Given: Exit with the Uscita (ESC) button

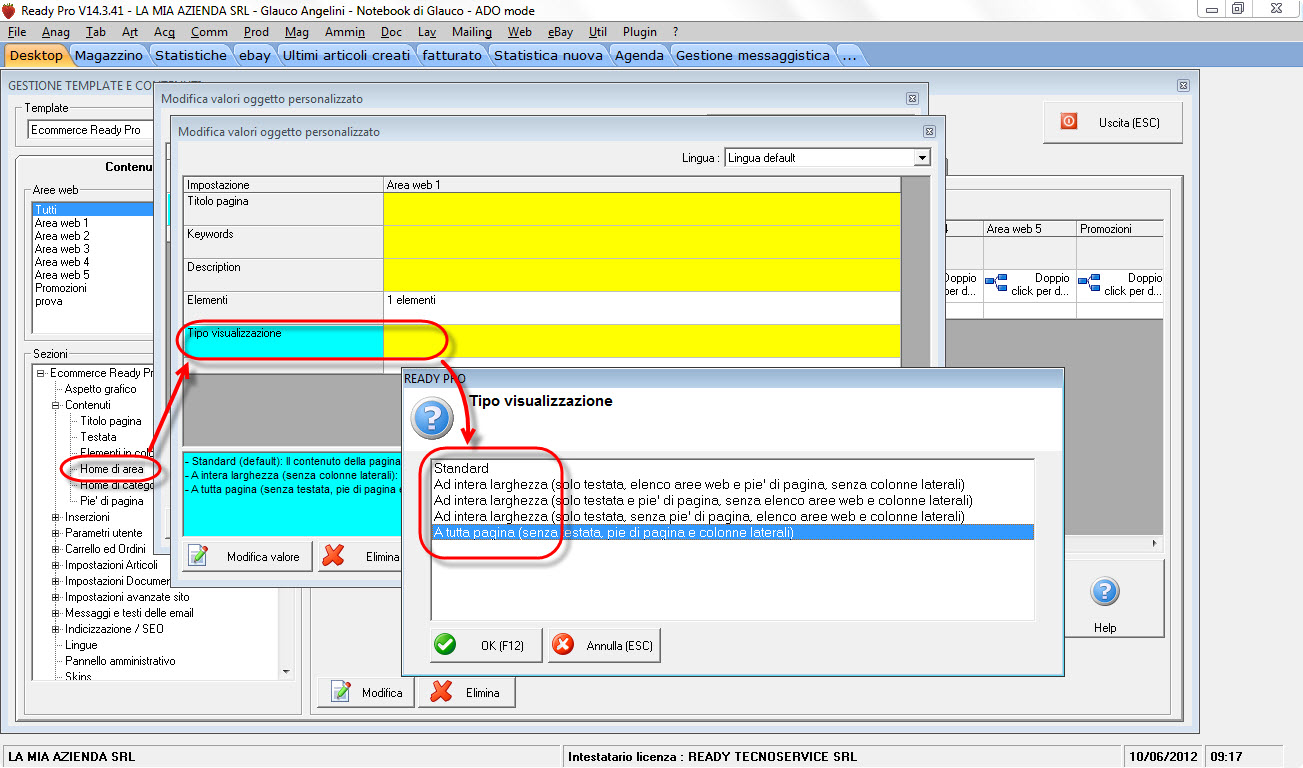Looking at the screenshot, I should click(x=1113, y=122).
